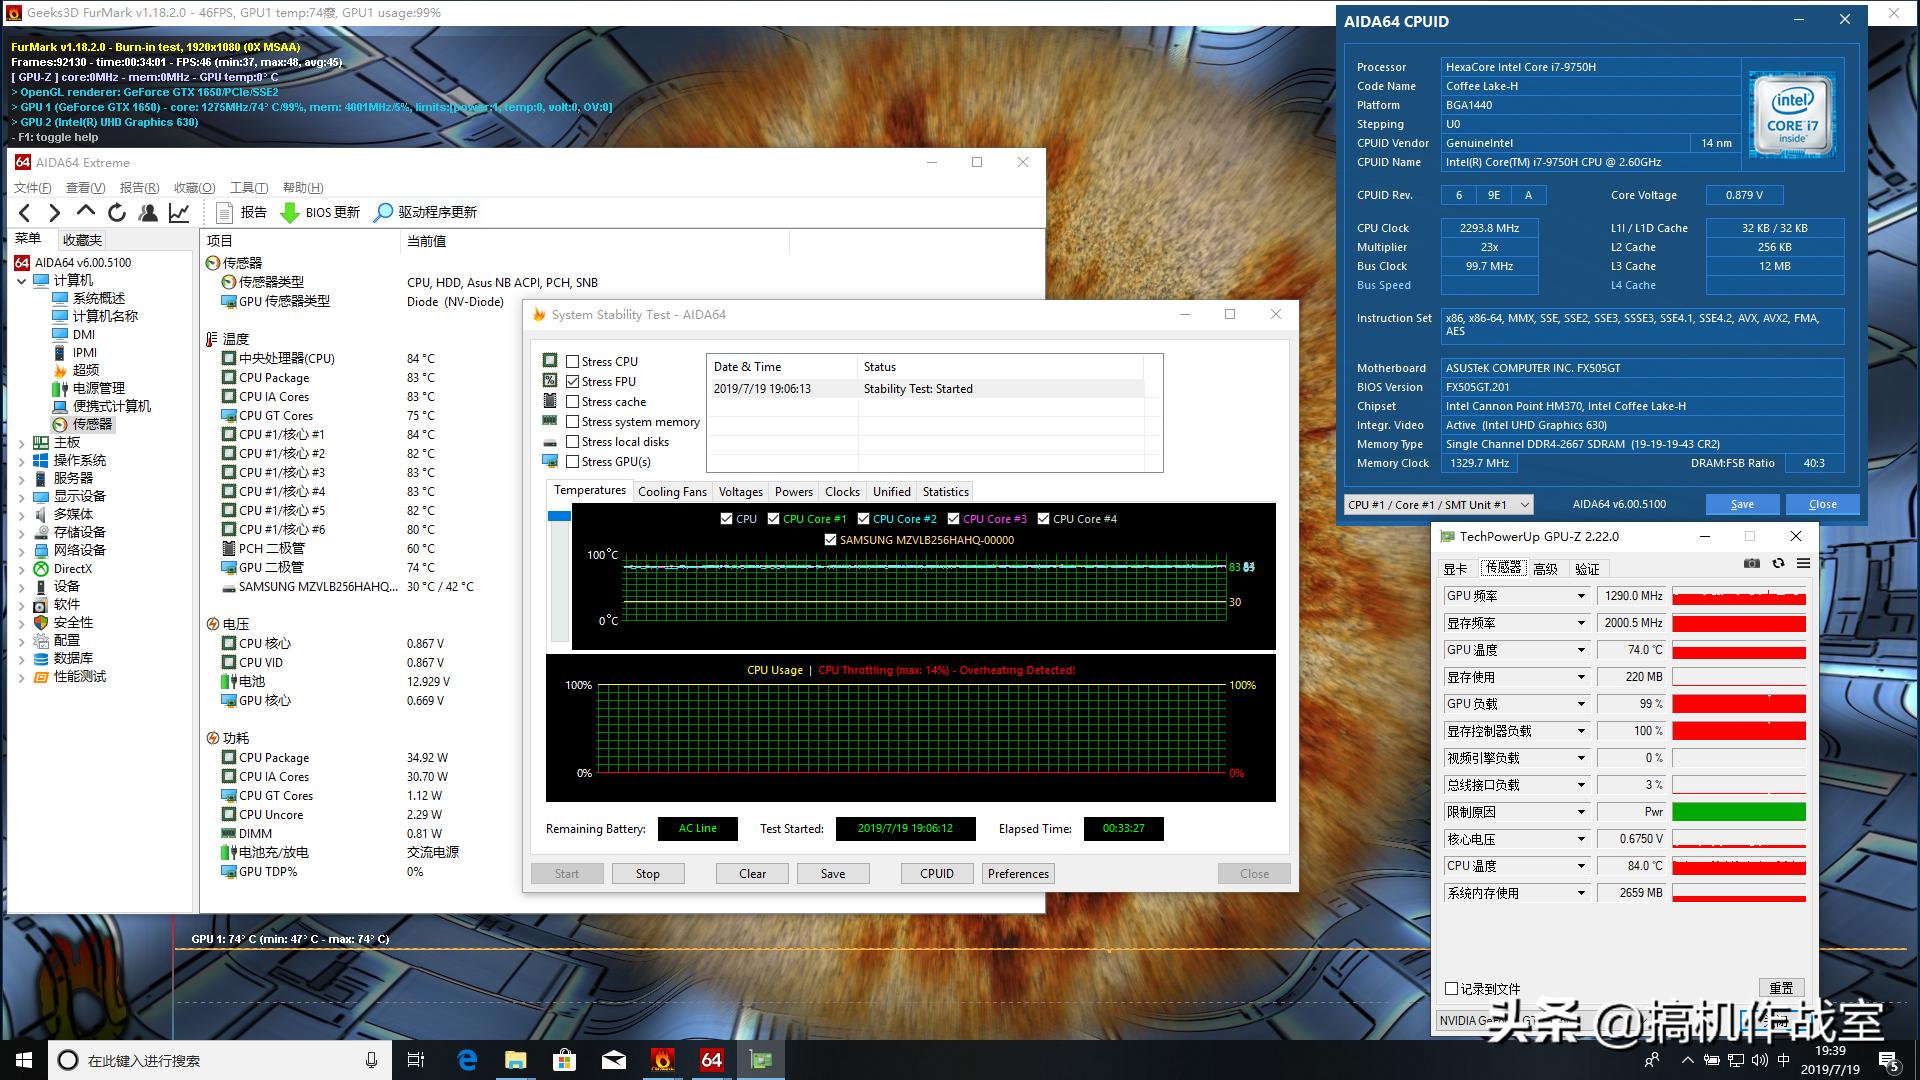Switch to FurMark taskbar icon

663,1060
